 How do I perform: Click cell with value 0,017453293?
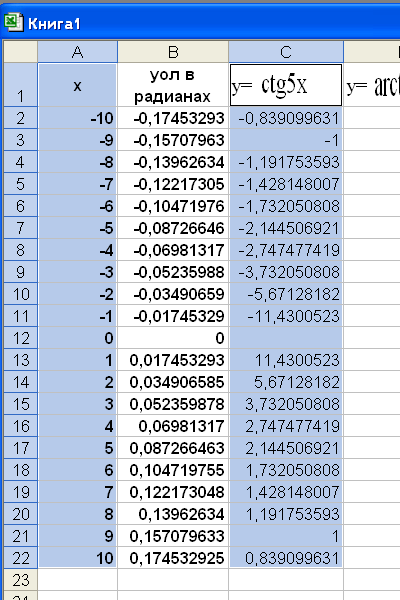point(173,360)
